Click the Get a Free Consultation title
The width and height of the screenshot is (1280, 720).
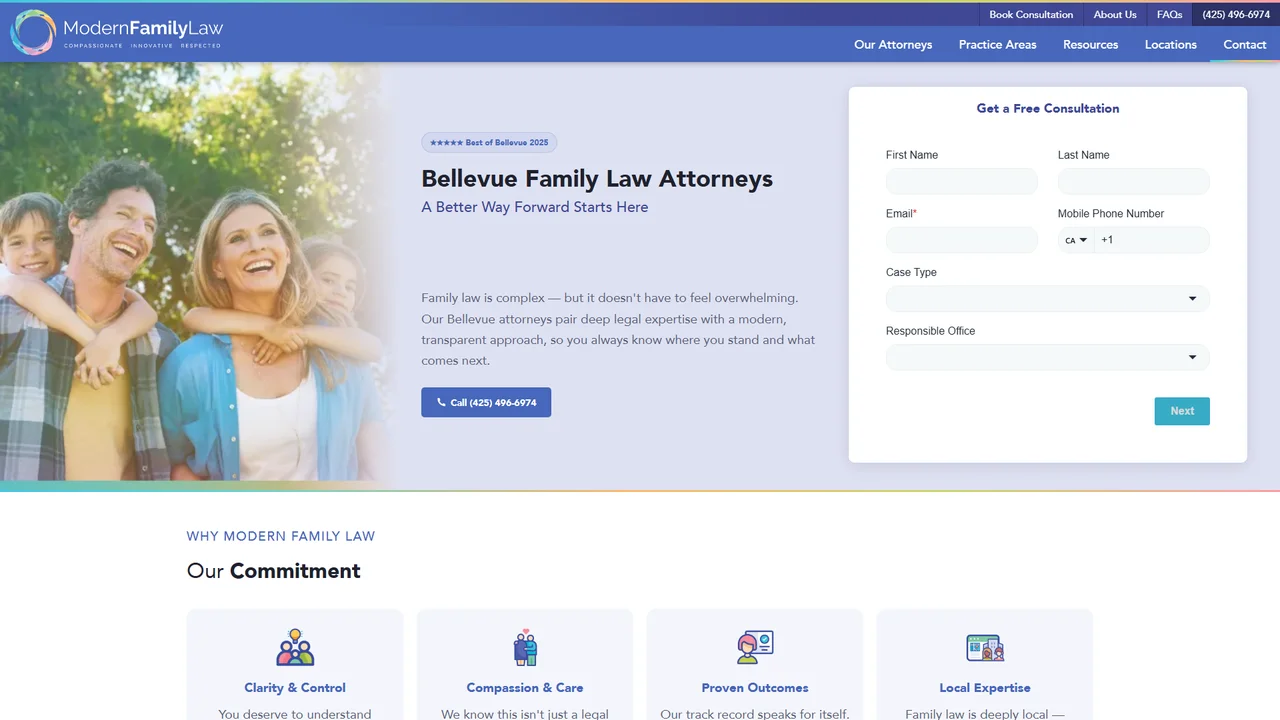click(x=1048, y=108)
